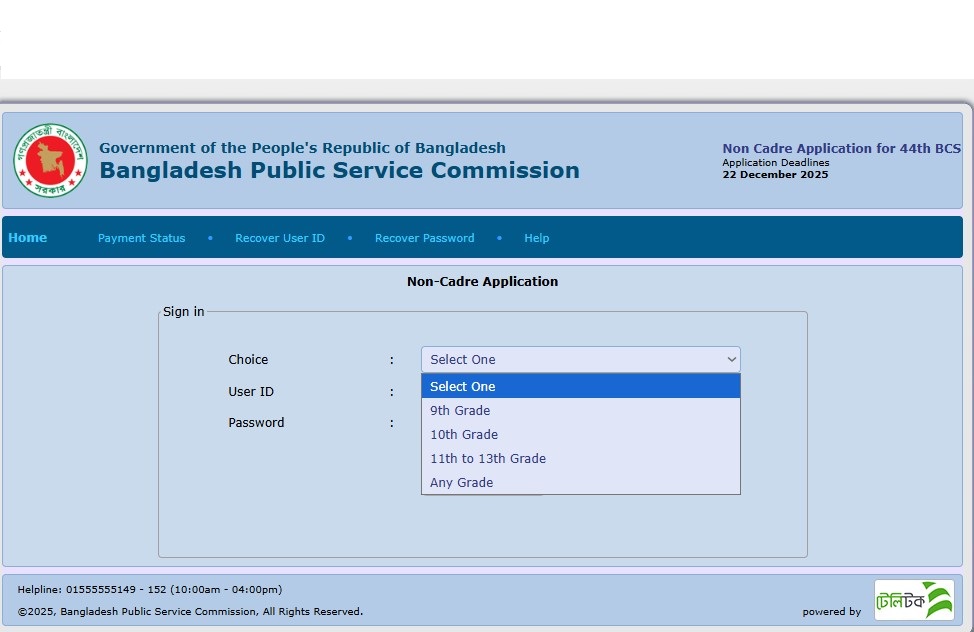This screenshot has height=632, width=974.
Task: Click the Password field label
Action: [256, 423]
